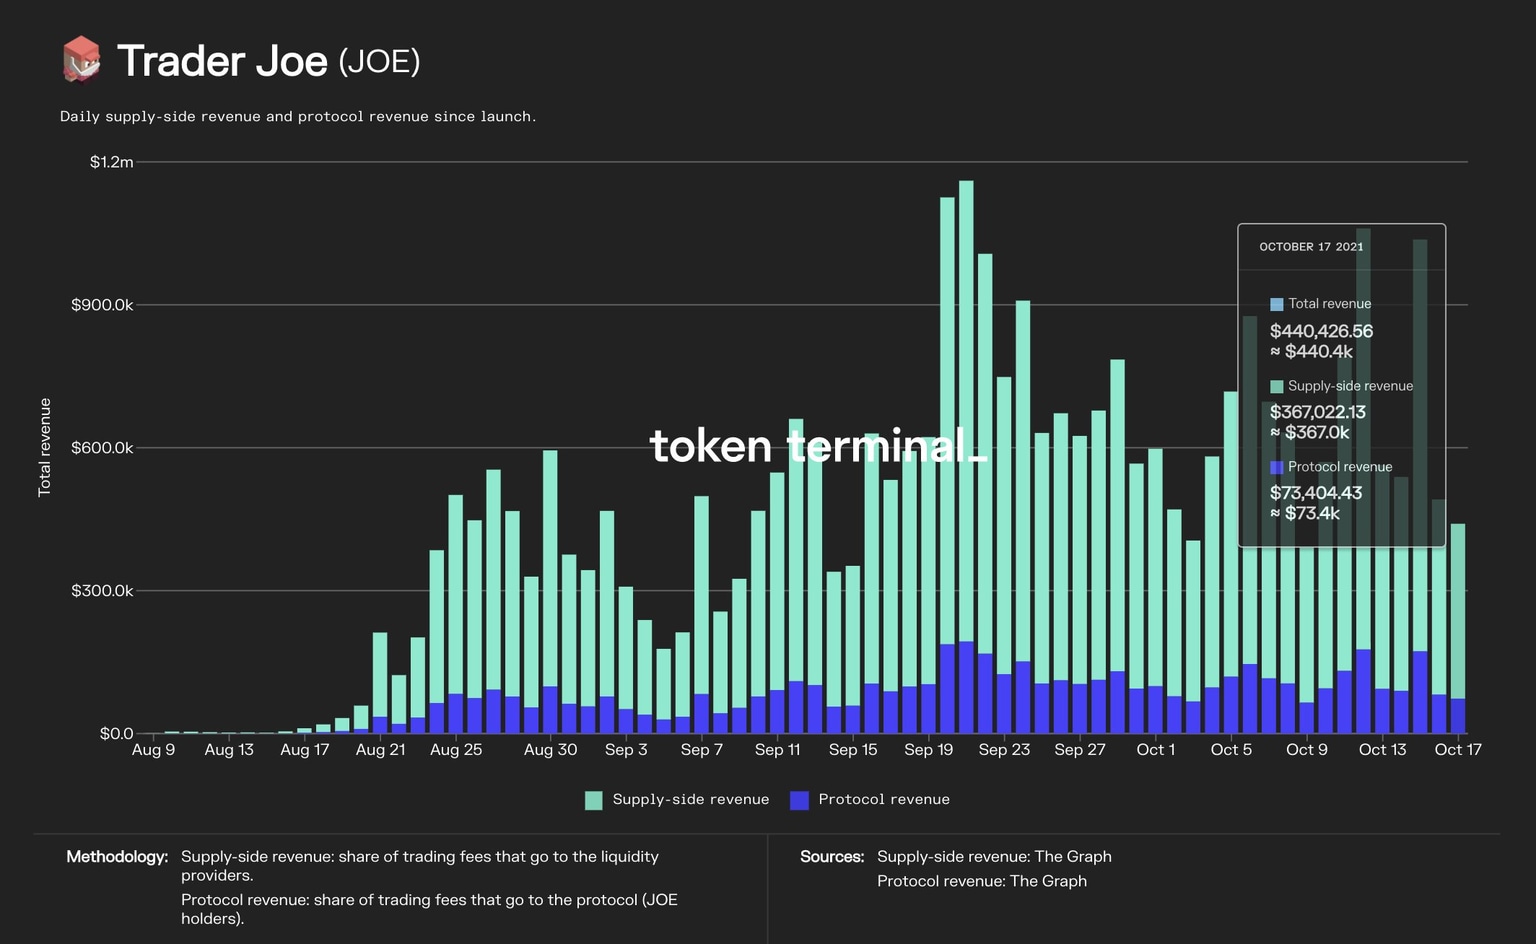Click the tooltip approximation value "≈ $440.4k"
This screenshot has height=944, width=1536.
coord(1310,352)
